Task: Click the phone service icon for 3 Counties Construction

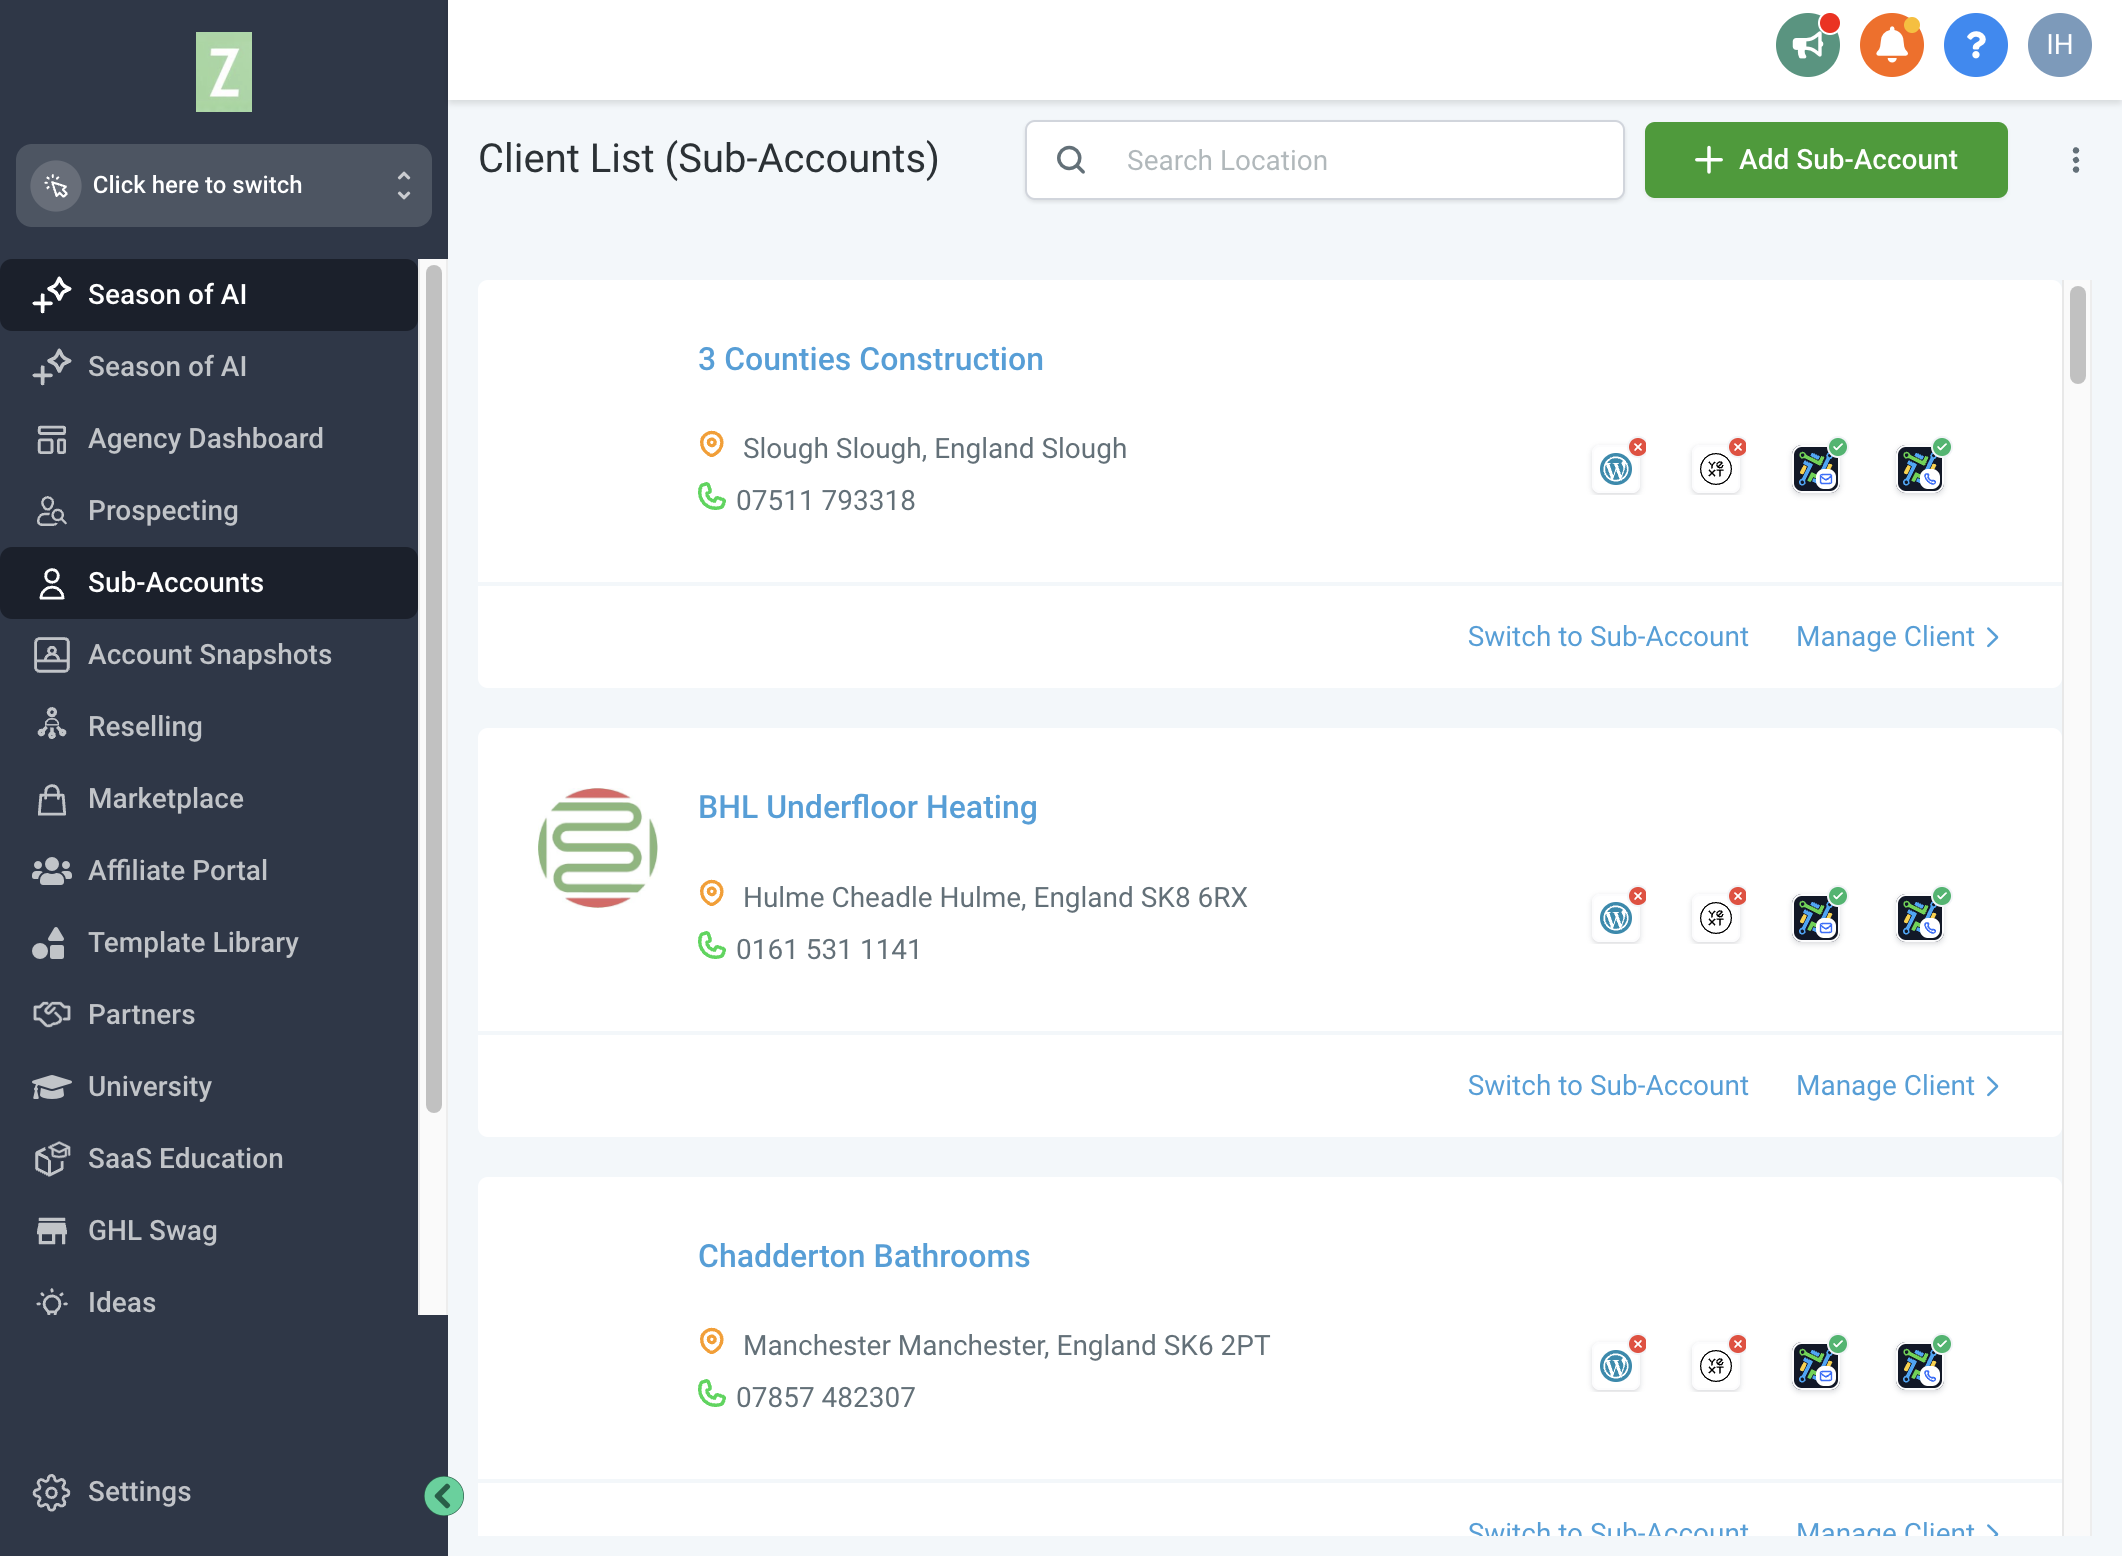Action: pyautogui.click(x=1919, y=469)
